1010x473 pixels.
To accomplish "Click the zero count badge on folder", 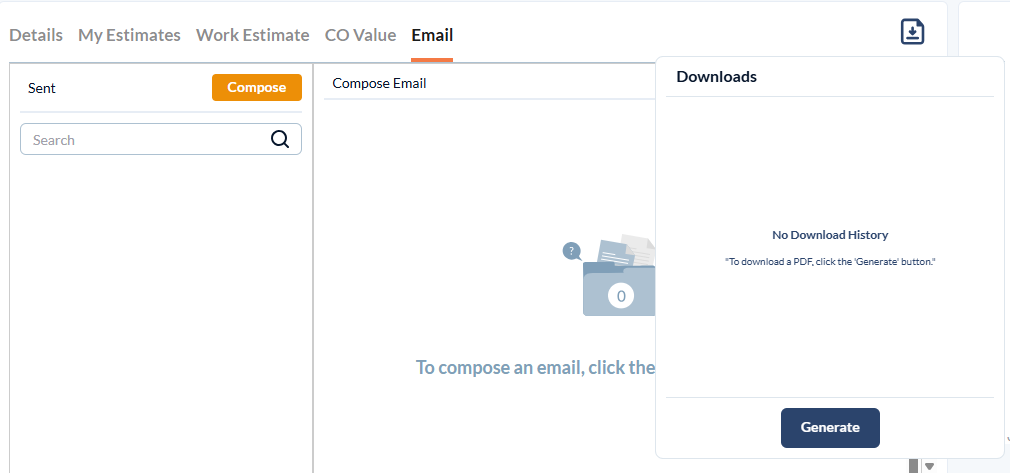I will click(621, 296).
